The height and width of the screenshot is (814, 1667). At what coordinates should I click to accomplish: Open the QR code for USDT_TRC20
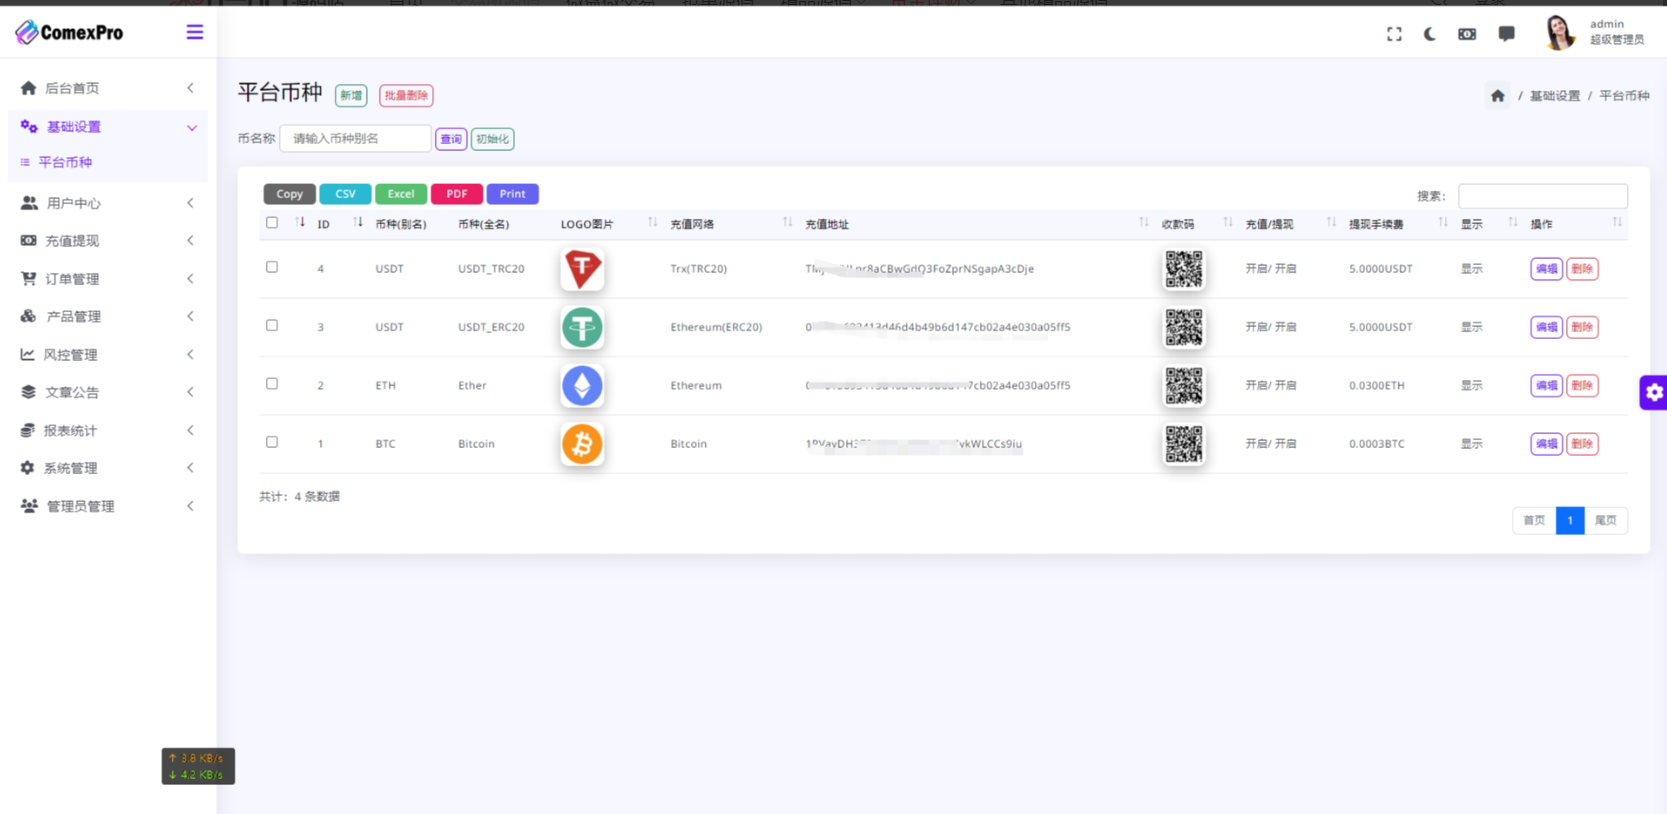click(x=1183, y=269)
